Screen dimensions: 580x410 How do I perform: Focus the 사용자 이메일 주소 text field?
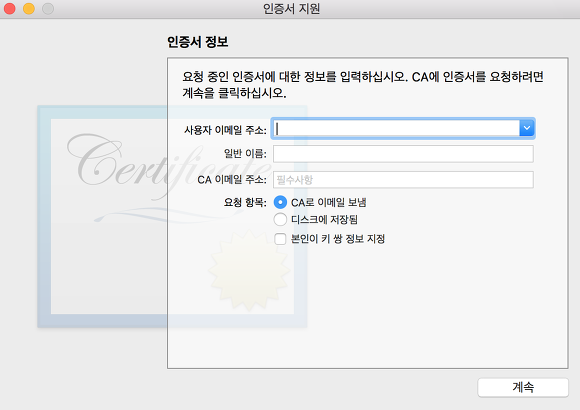click(397, 128)
